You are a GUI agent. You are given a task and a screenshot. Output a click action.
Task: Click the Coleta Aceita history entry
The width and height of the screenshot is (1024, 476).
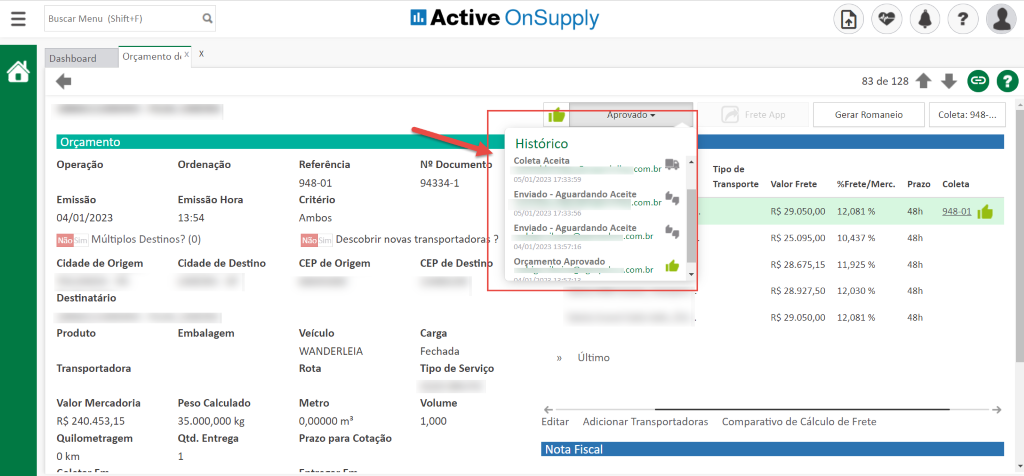[596, 169]
